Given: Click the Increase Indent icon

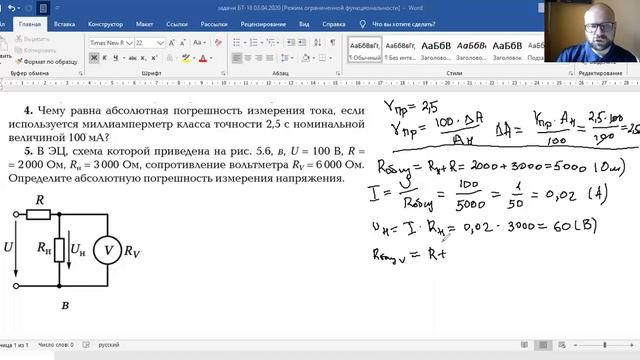Looking at the screenshot, I should (302, 42).
